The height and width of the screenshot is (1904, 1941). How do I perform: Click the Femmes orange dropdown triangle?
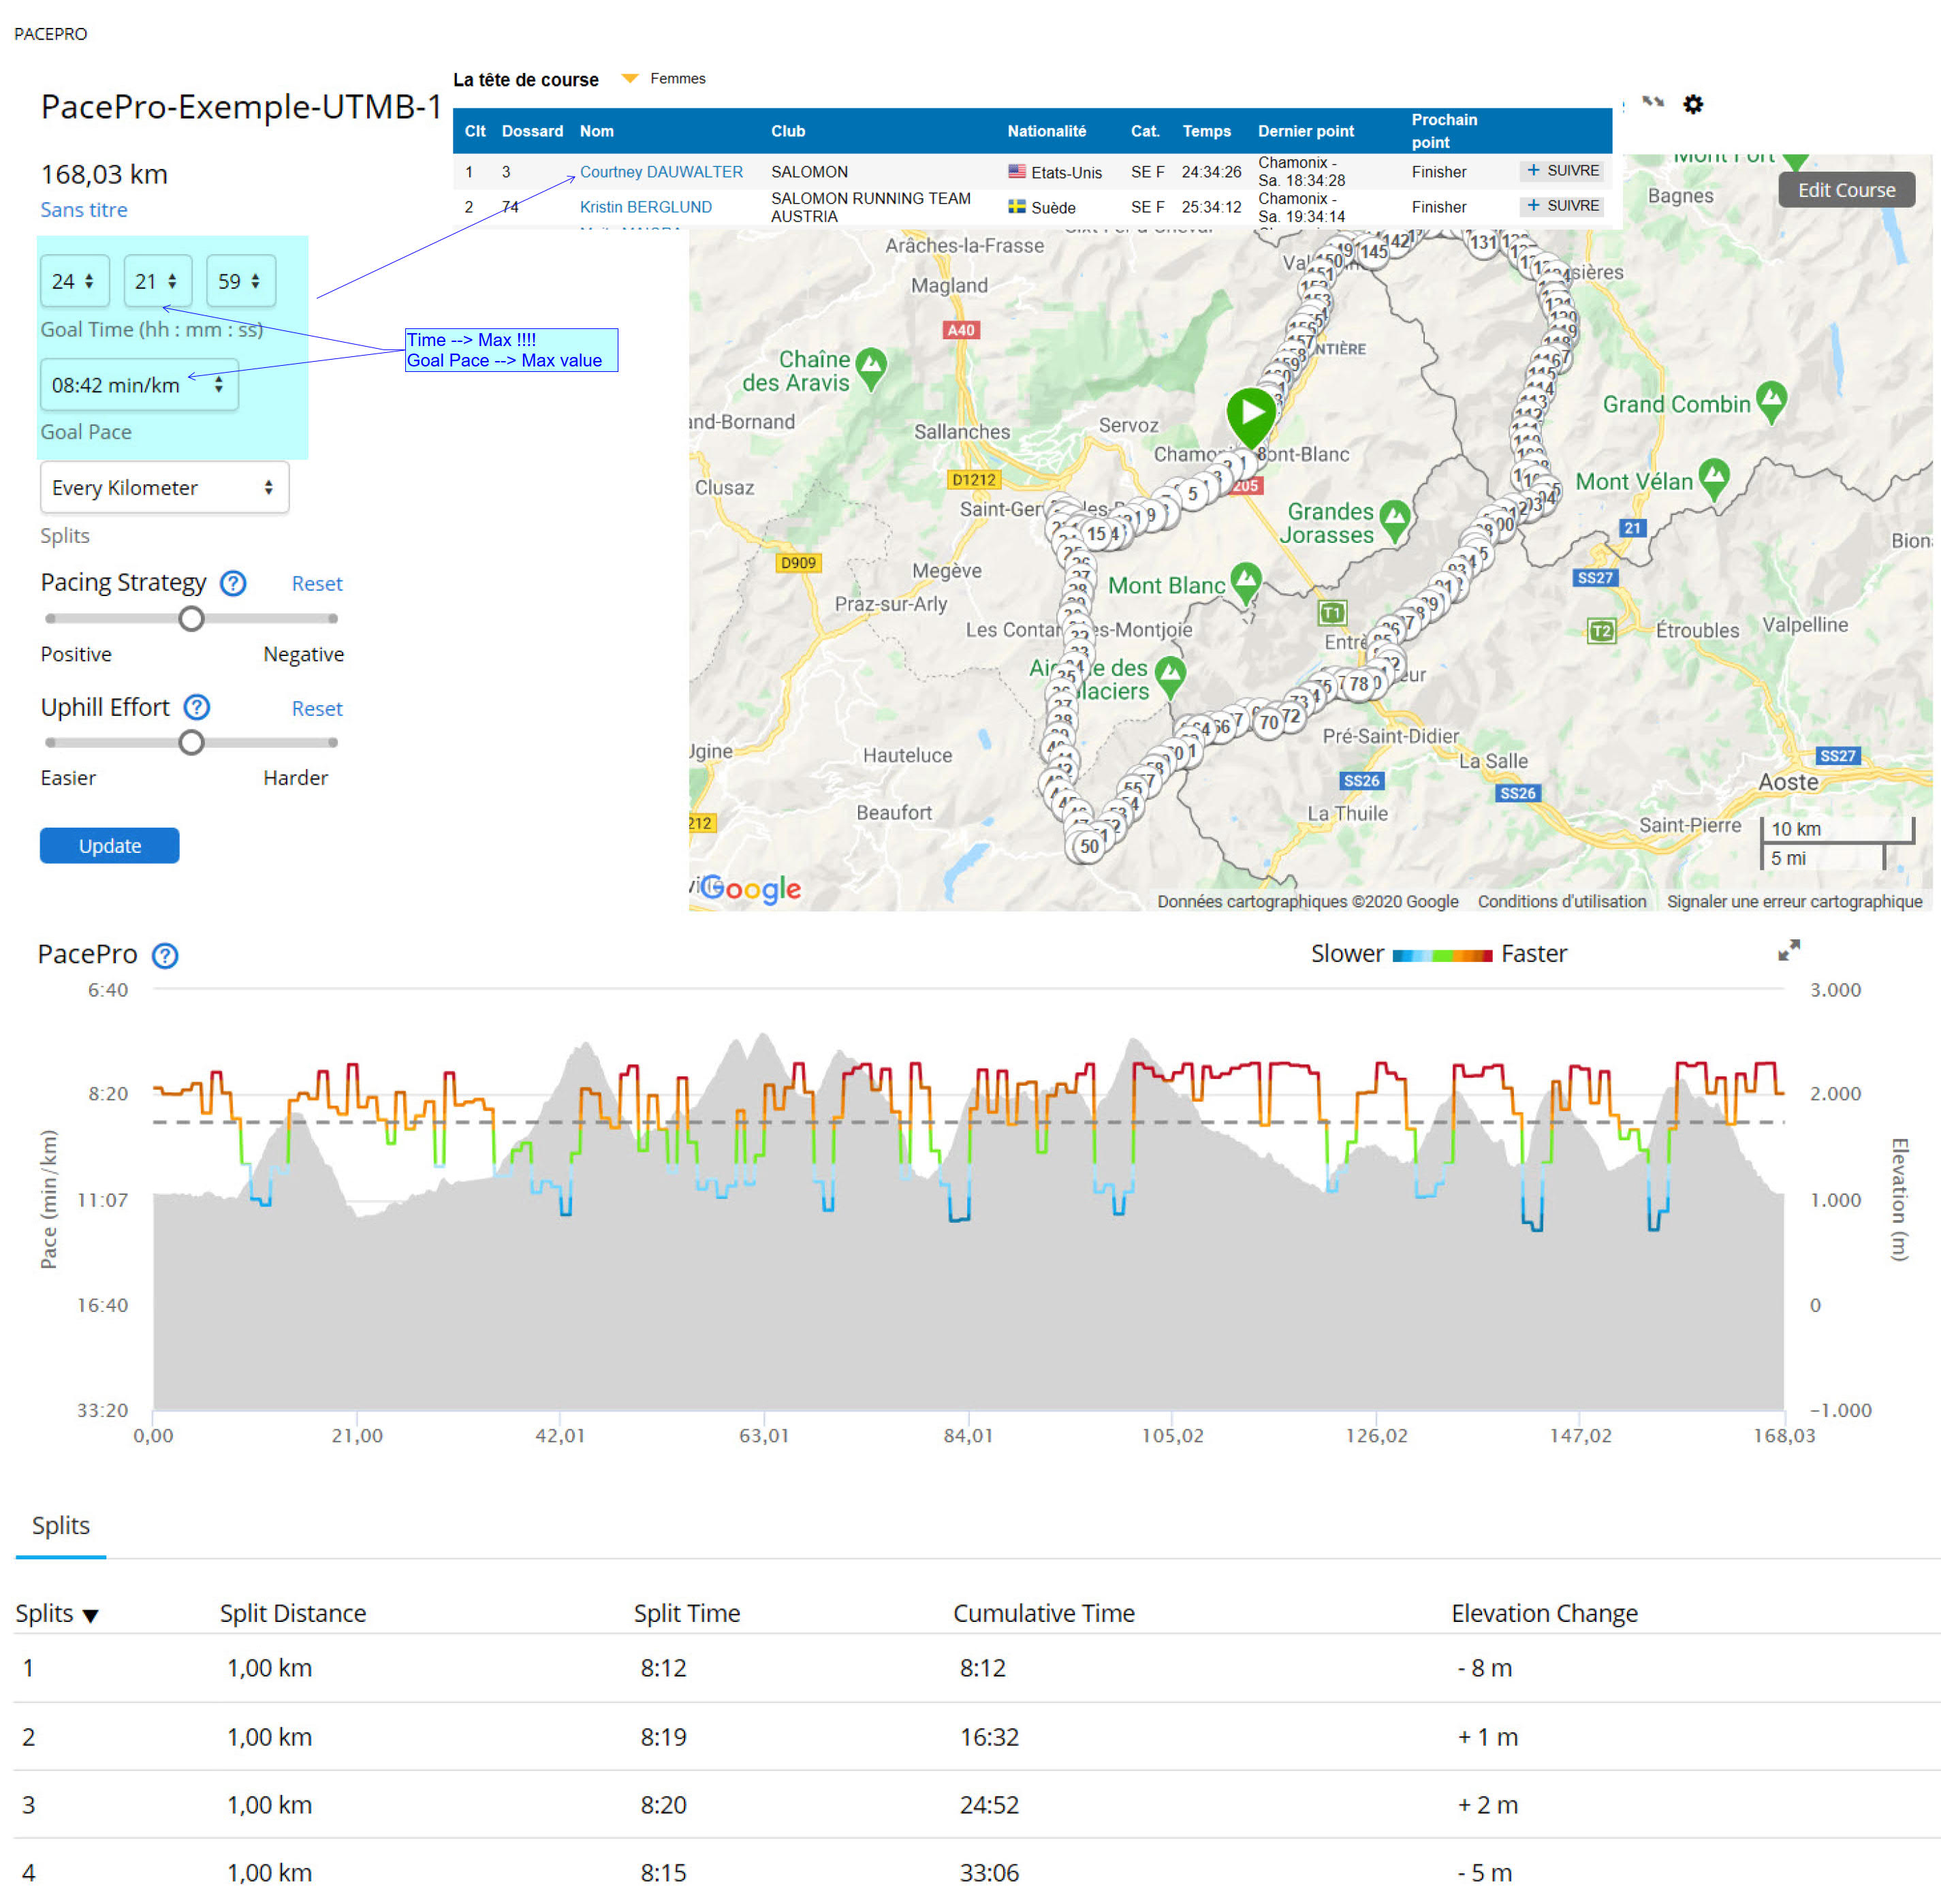tap(630, 78)
